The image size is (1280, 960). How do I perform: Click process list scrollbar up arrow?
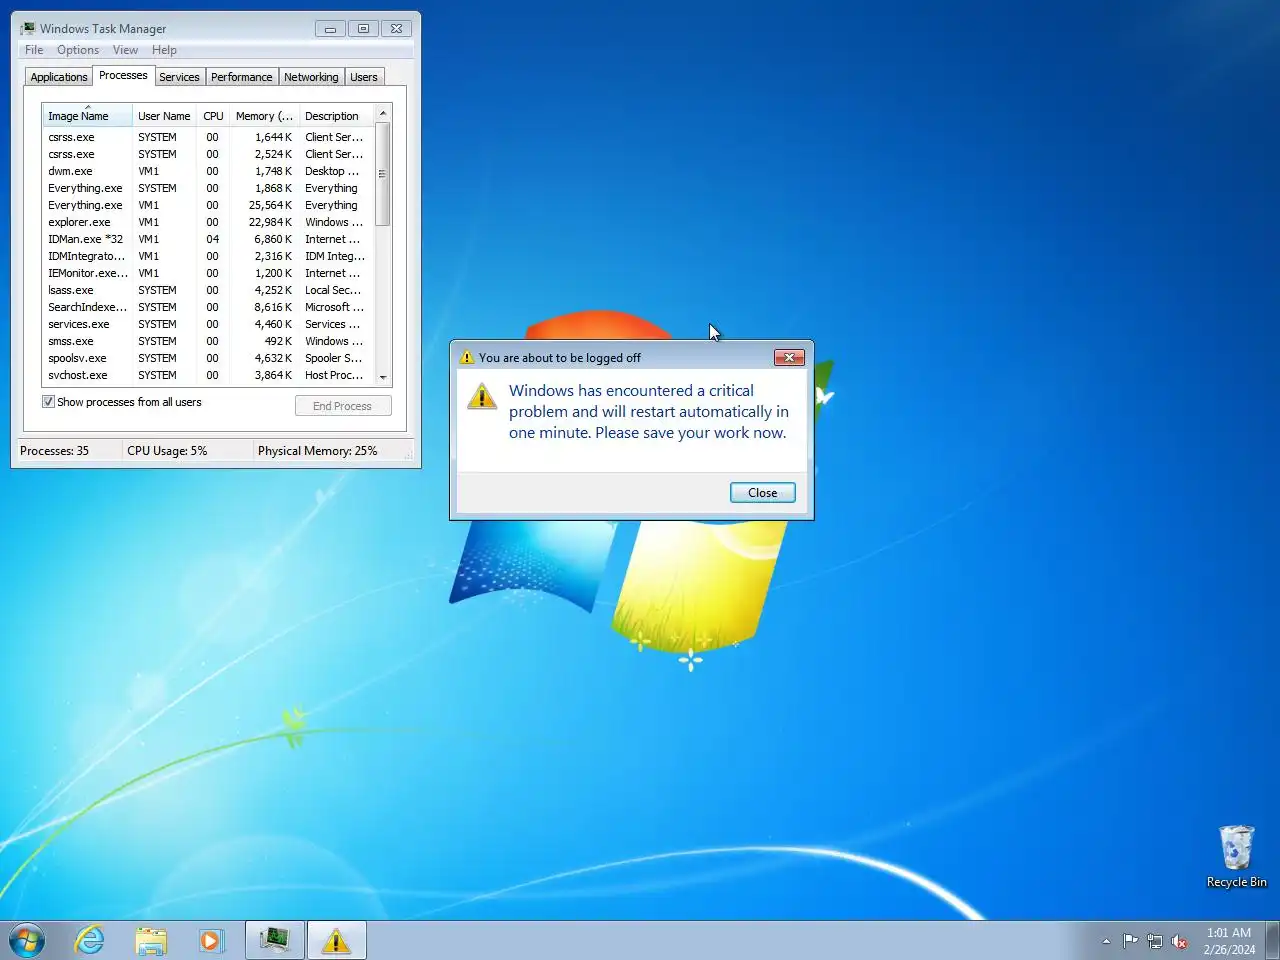click(383, 113)
